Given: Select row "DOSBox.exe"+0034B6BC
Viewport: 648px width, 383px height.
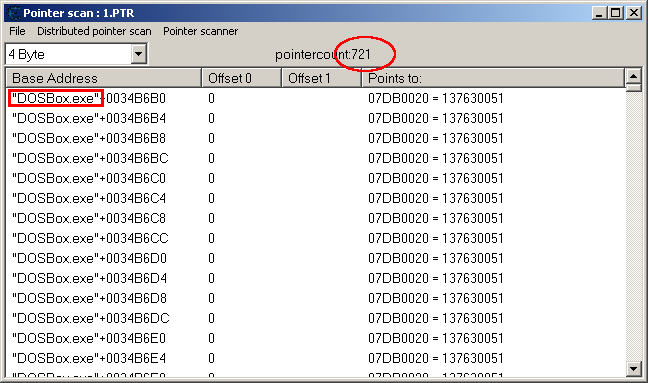Looking at the screenshot, I should 315,158.
